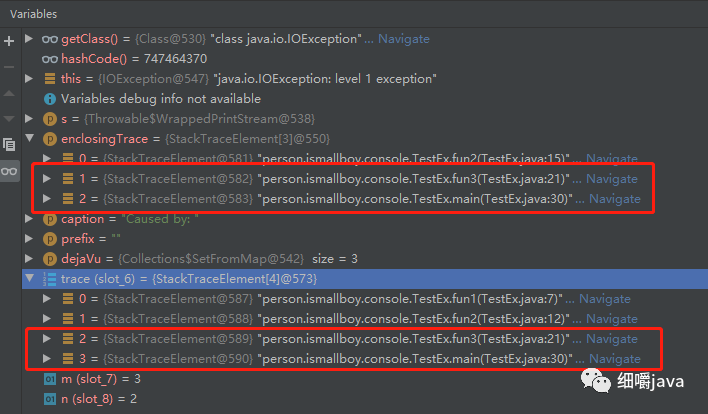
Task: Collapse the trace (slot_6) node
Action: tap(29, 278)
